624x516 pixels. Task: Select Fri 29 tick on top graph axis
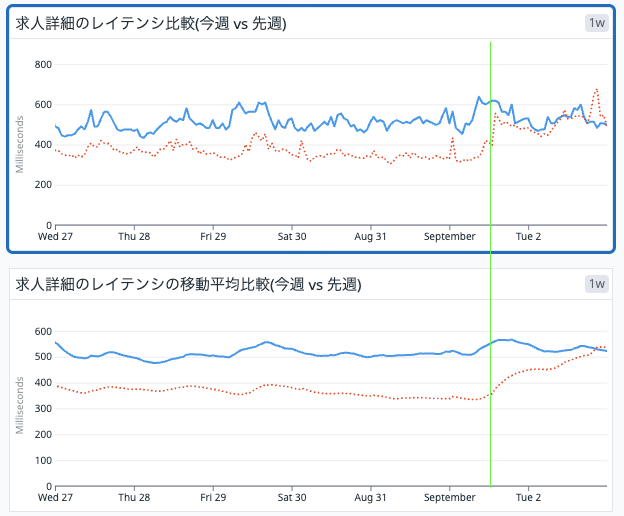(x=213, y=236)
